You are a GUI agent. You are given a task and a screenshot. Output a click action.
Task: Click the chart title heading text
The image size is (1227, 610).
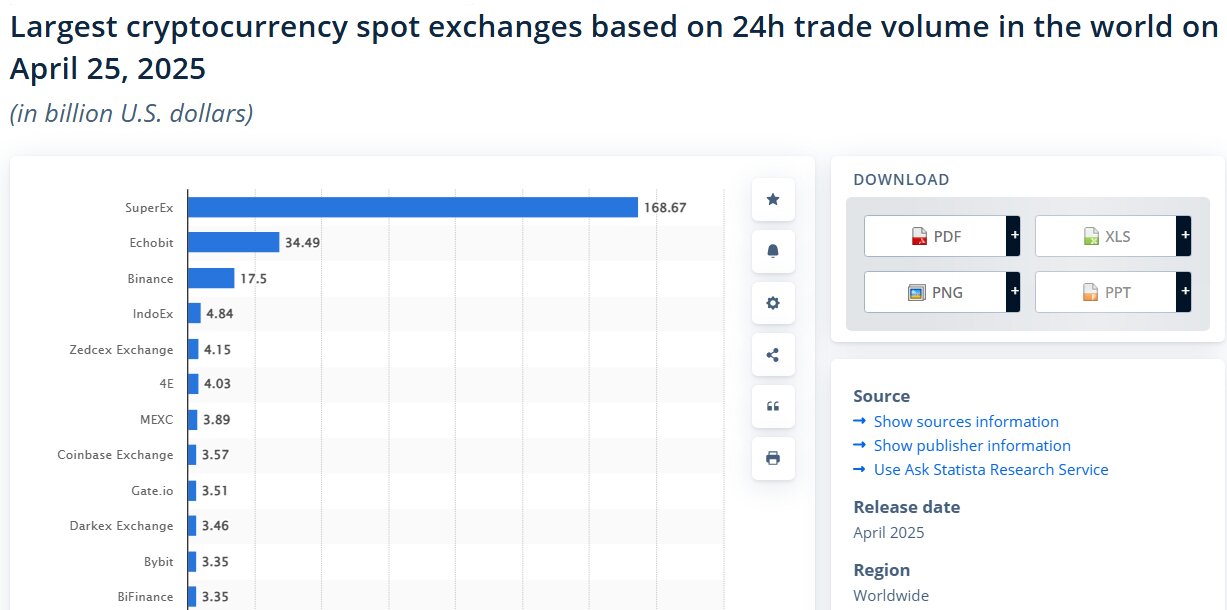pos(614,47)
